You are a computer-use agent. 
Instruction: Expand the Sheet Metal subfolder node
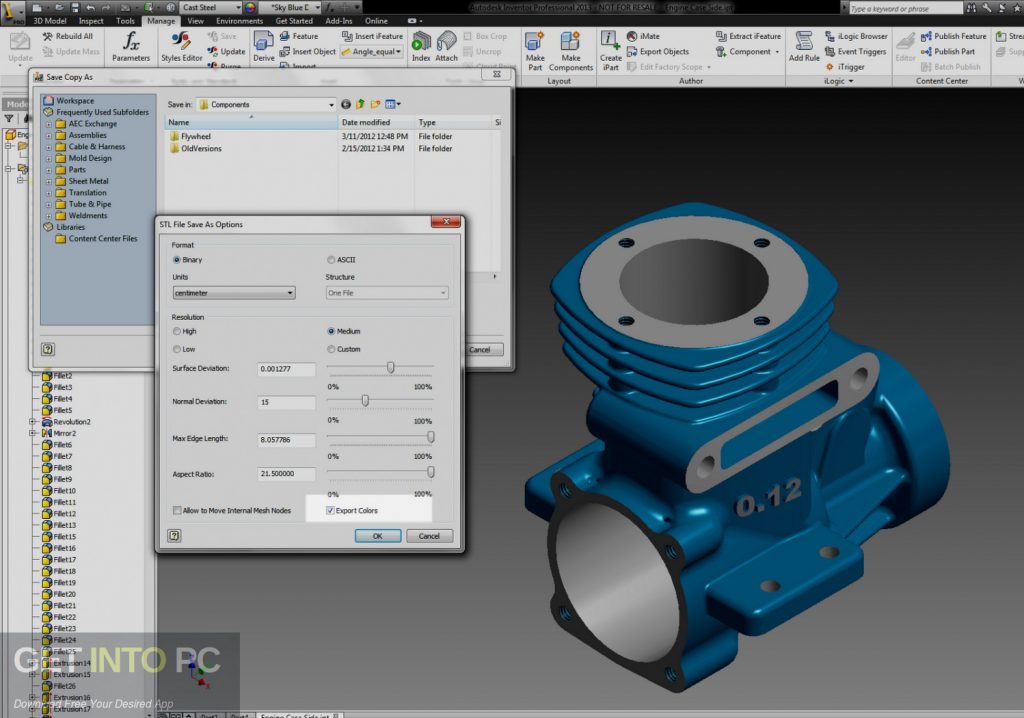coord(48,182)
